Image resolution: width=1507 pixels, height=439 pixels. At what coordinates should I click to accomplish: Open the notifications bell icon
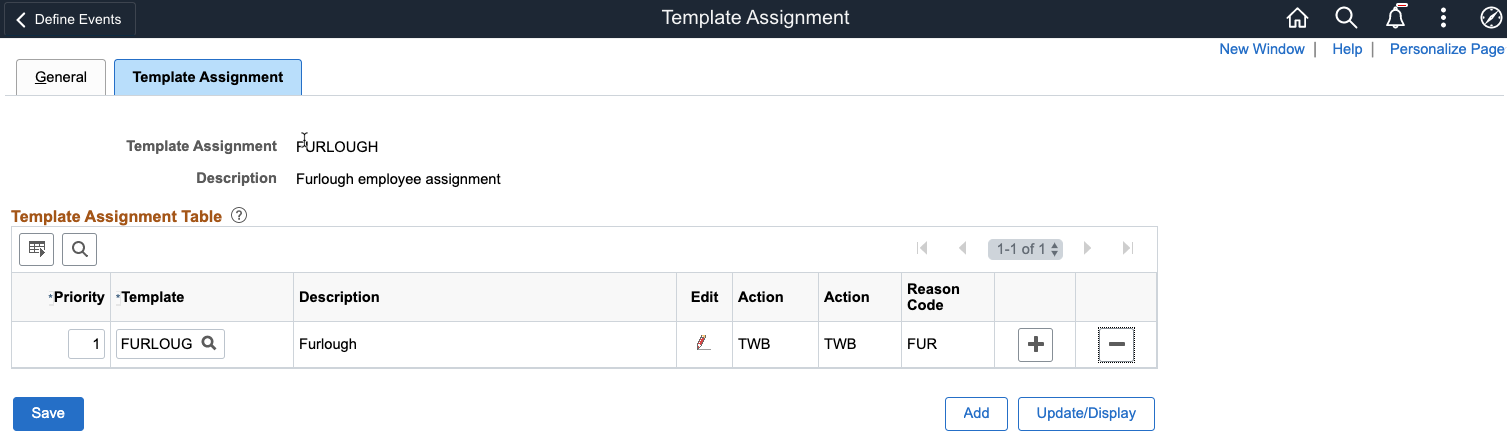[1395, 18]
